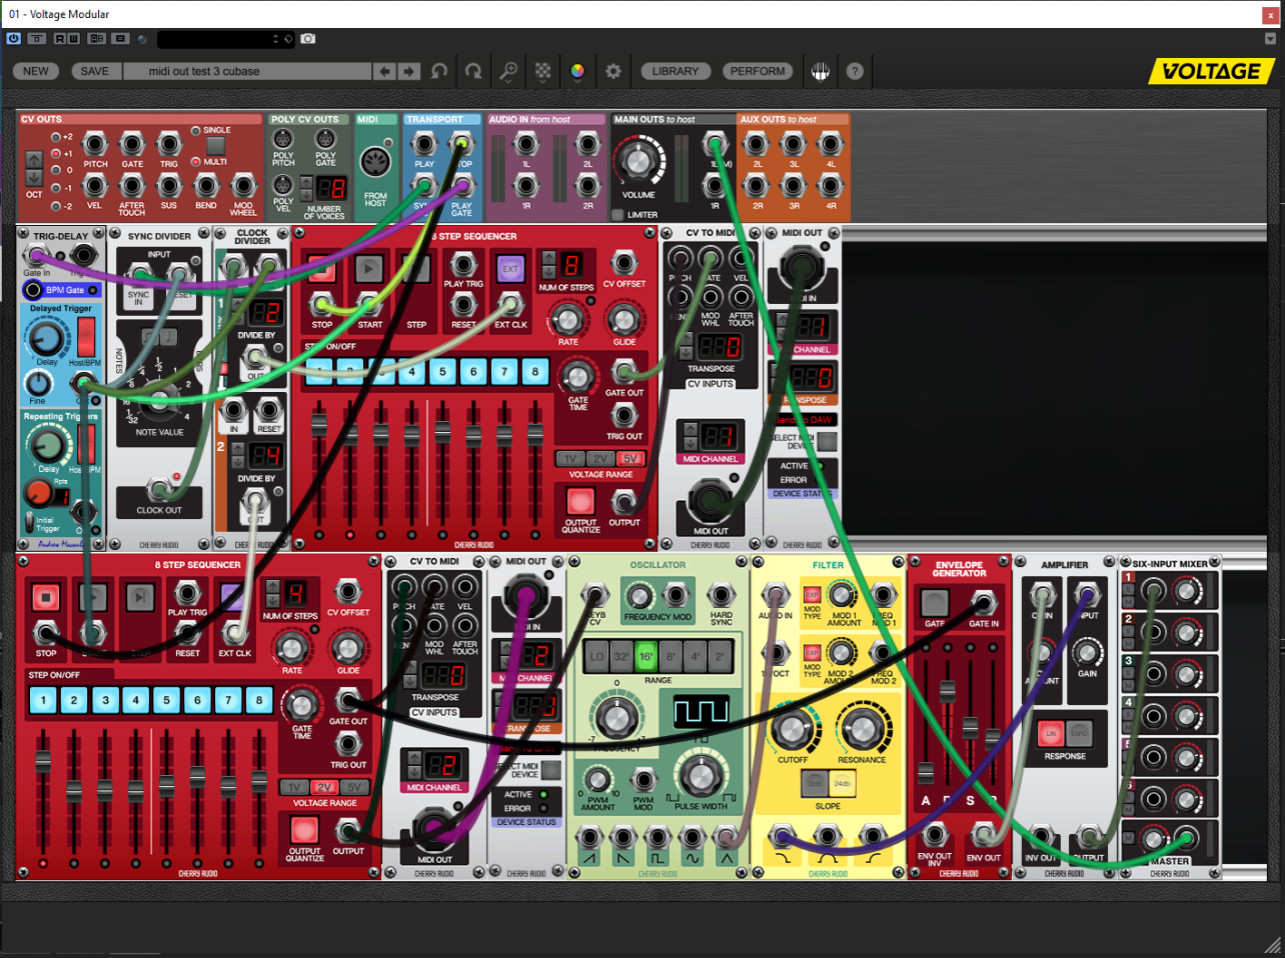Load the previous preset with left arrow
Viewport: 1285px width, 958px height.
click(x=384, y=71)
